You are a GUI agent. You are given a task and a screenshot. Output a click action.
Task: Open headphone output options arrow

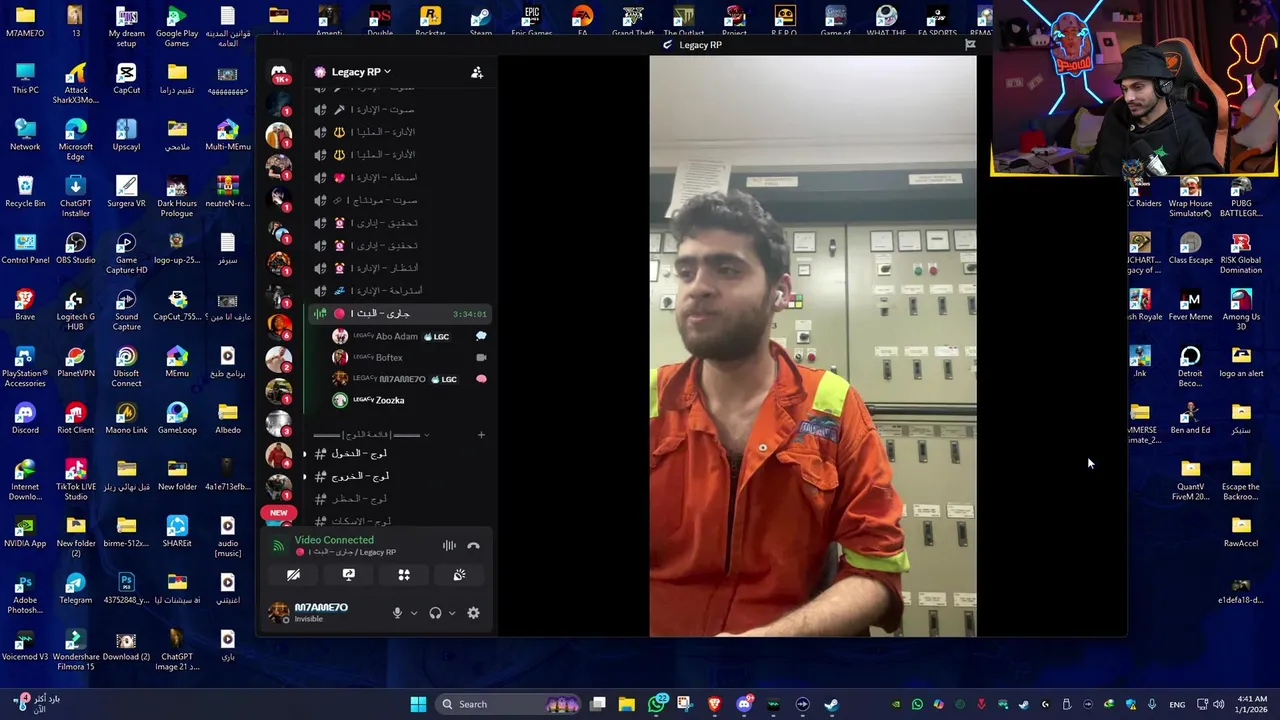(452, 613)
